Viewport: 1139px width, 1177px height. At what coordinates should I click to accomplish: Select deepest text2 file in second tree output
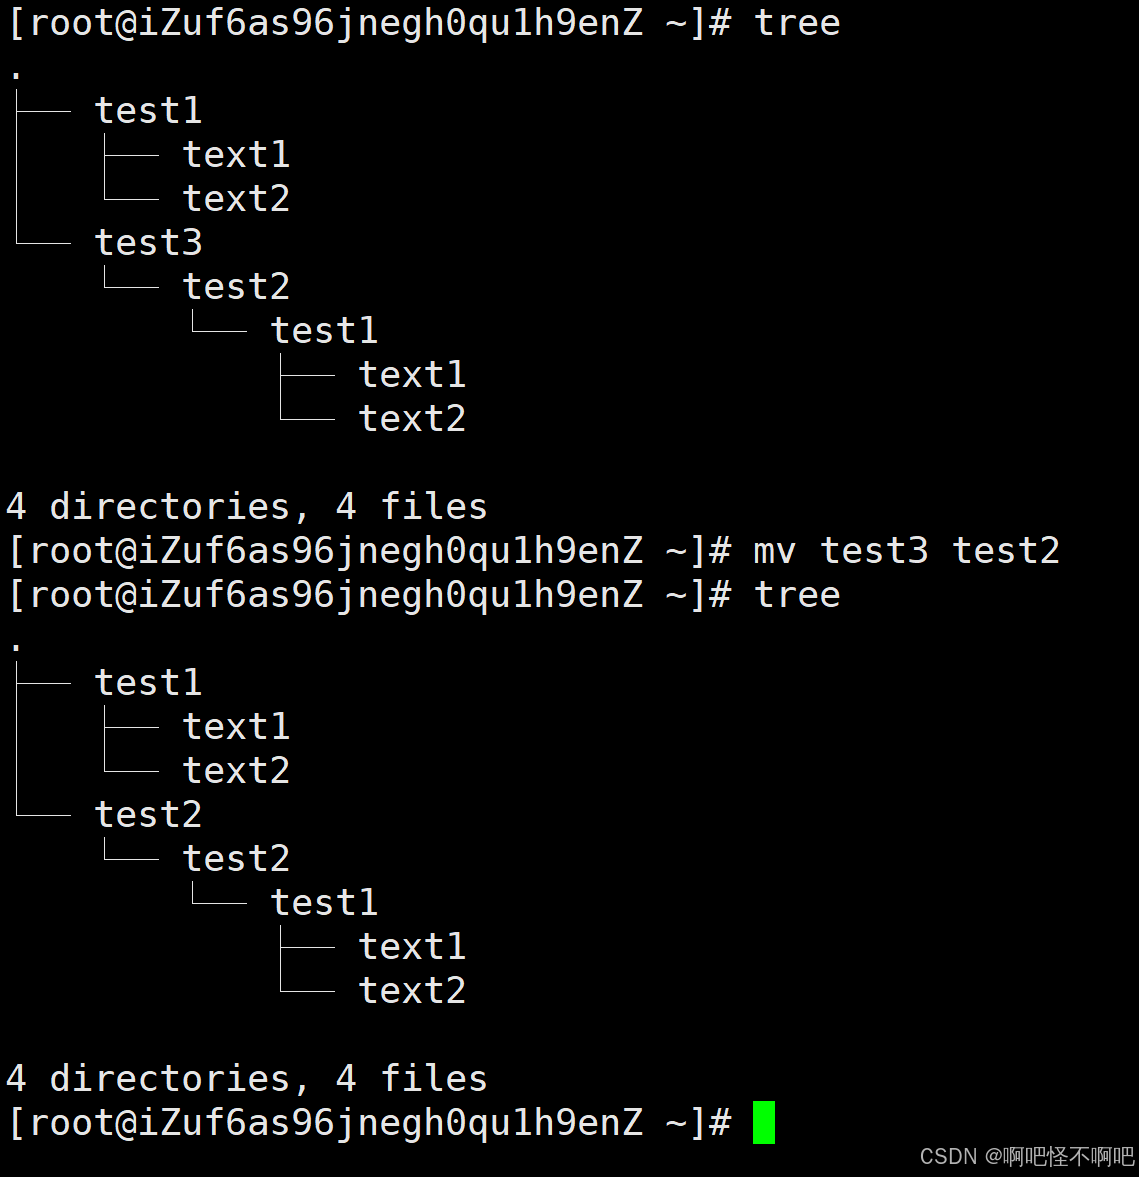click(412, 991)
